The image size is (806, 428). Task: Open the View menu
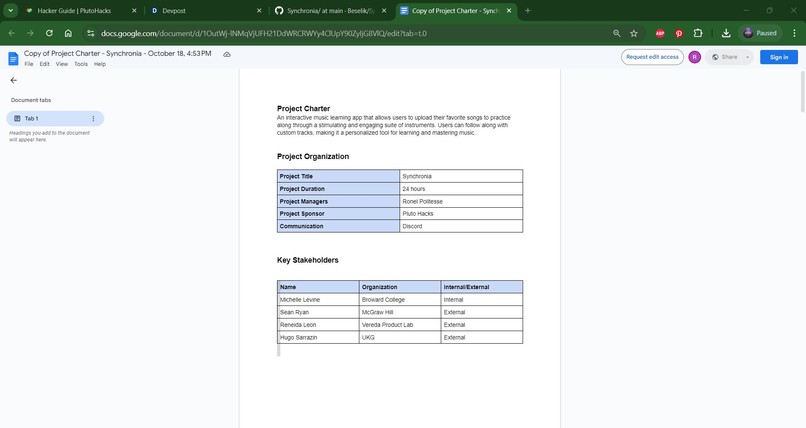(x=62, y=64)
